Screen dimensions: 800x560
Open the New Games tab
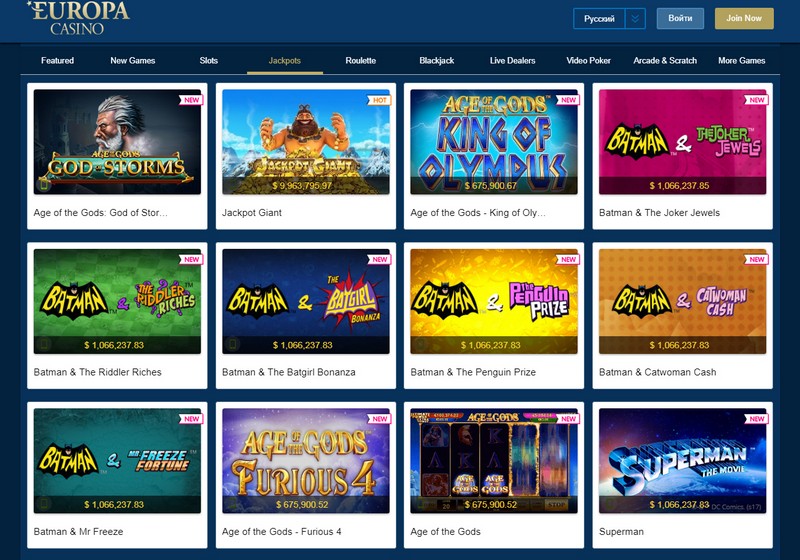point(133,60)
